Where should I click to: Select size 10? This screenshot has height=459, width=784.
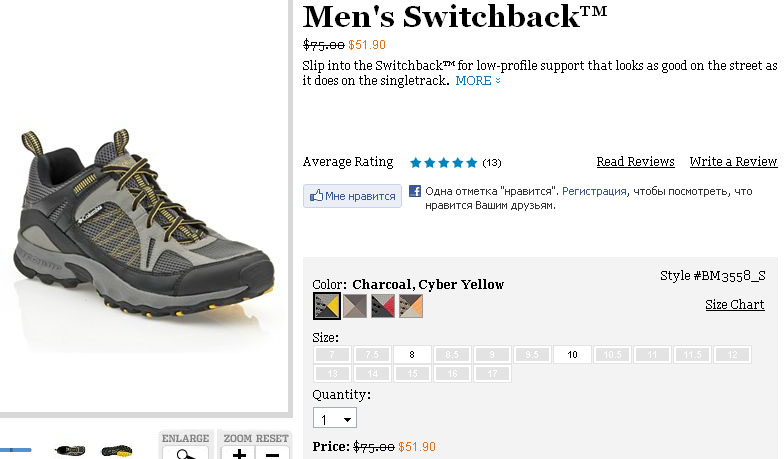coord(572,355)
